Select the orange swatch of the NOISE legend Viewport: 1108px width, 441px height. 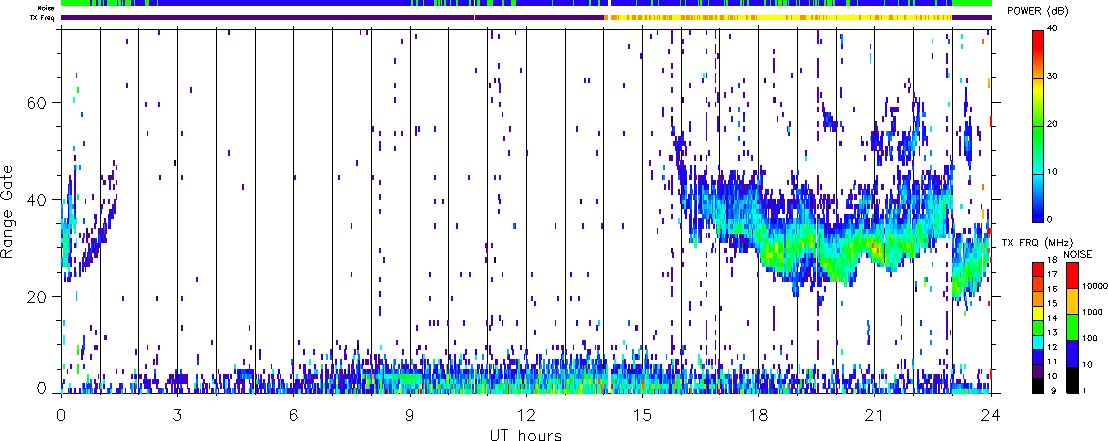point(1072,301)
